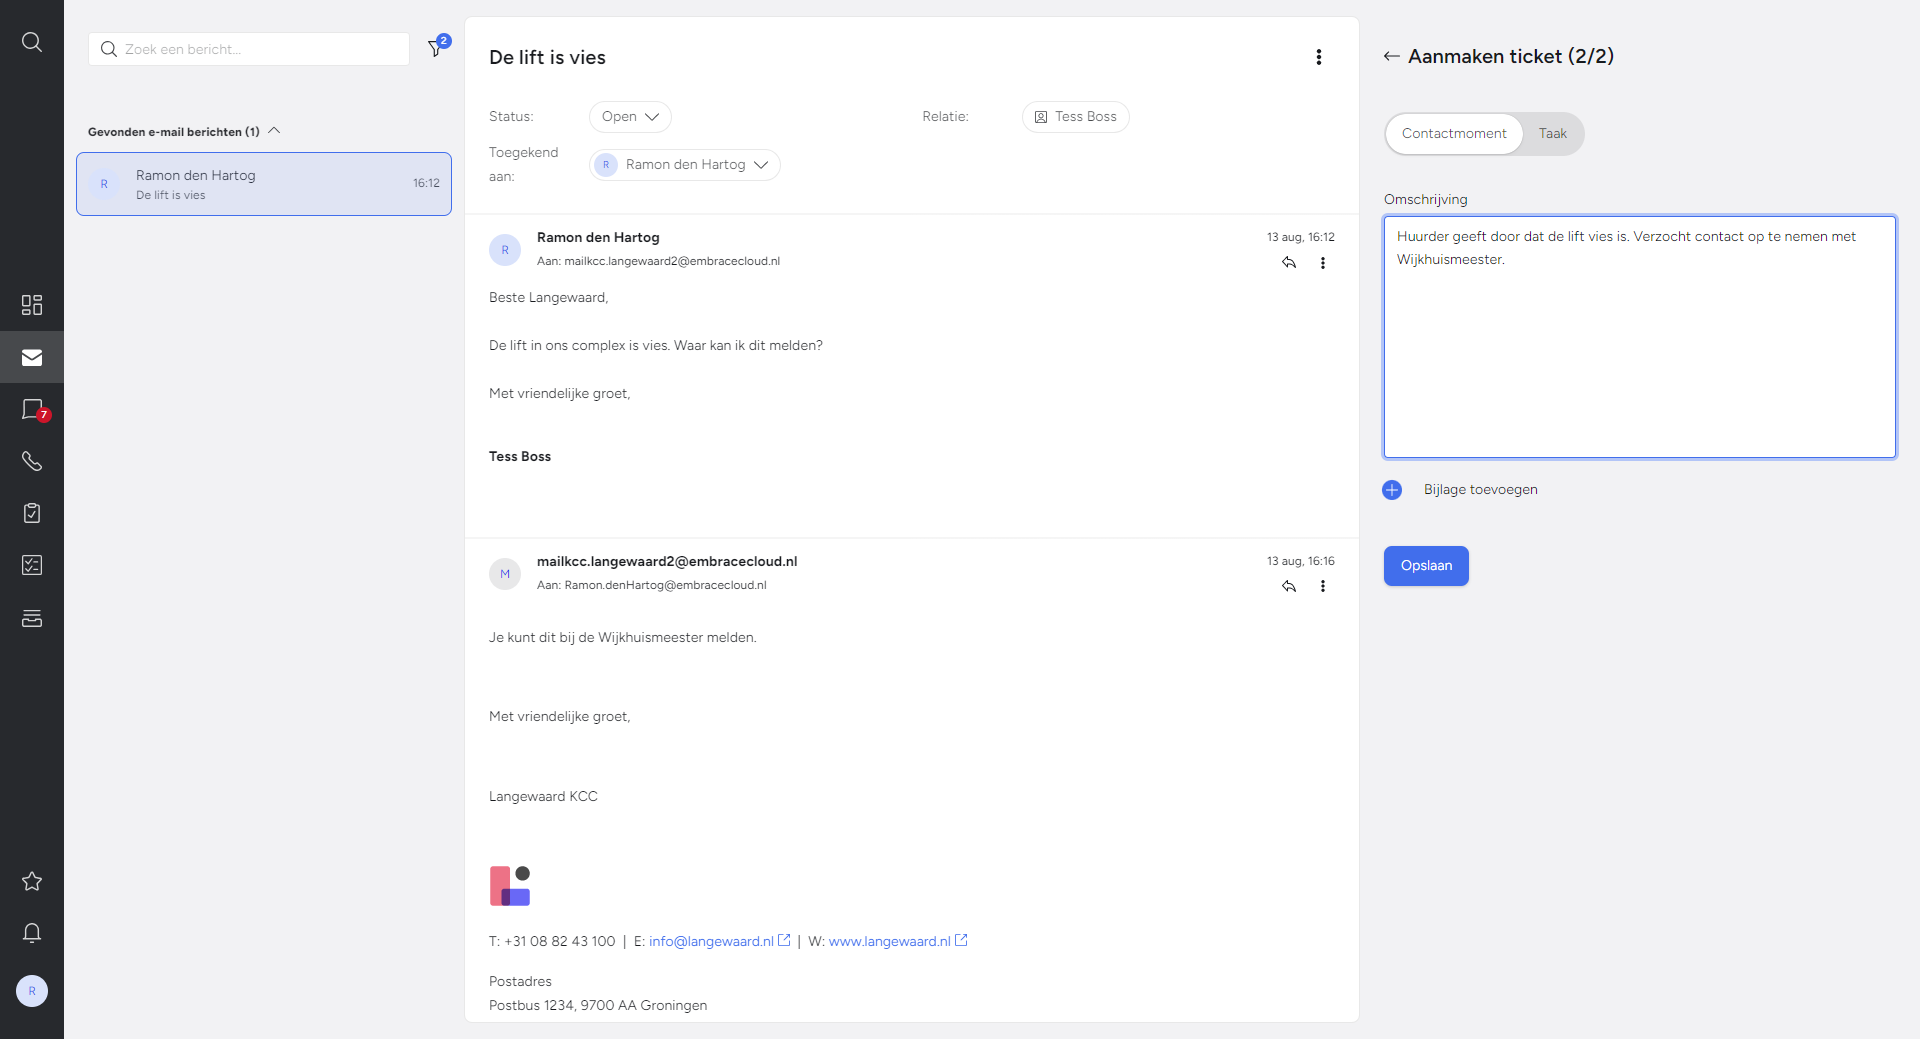Click the message filter icon
The width and height of the screenshot is (1920, 1039).
click(437, 47)
